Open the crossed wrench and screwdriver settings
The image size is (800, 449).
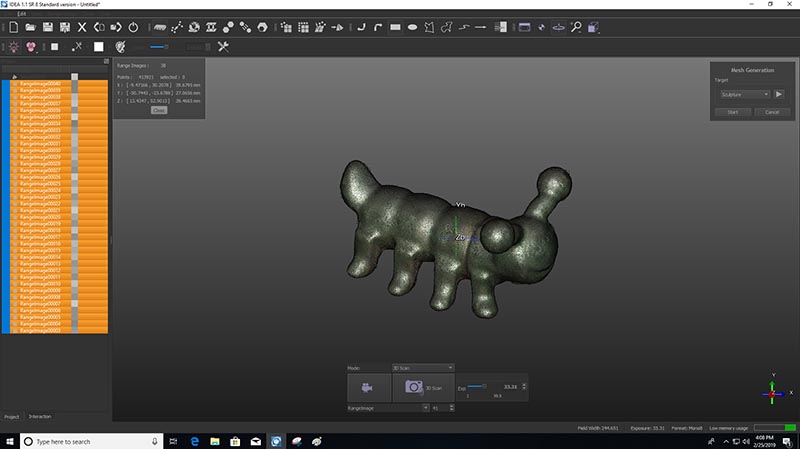(223, 47)
